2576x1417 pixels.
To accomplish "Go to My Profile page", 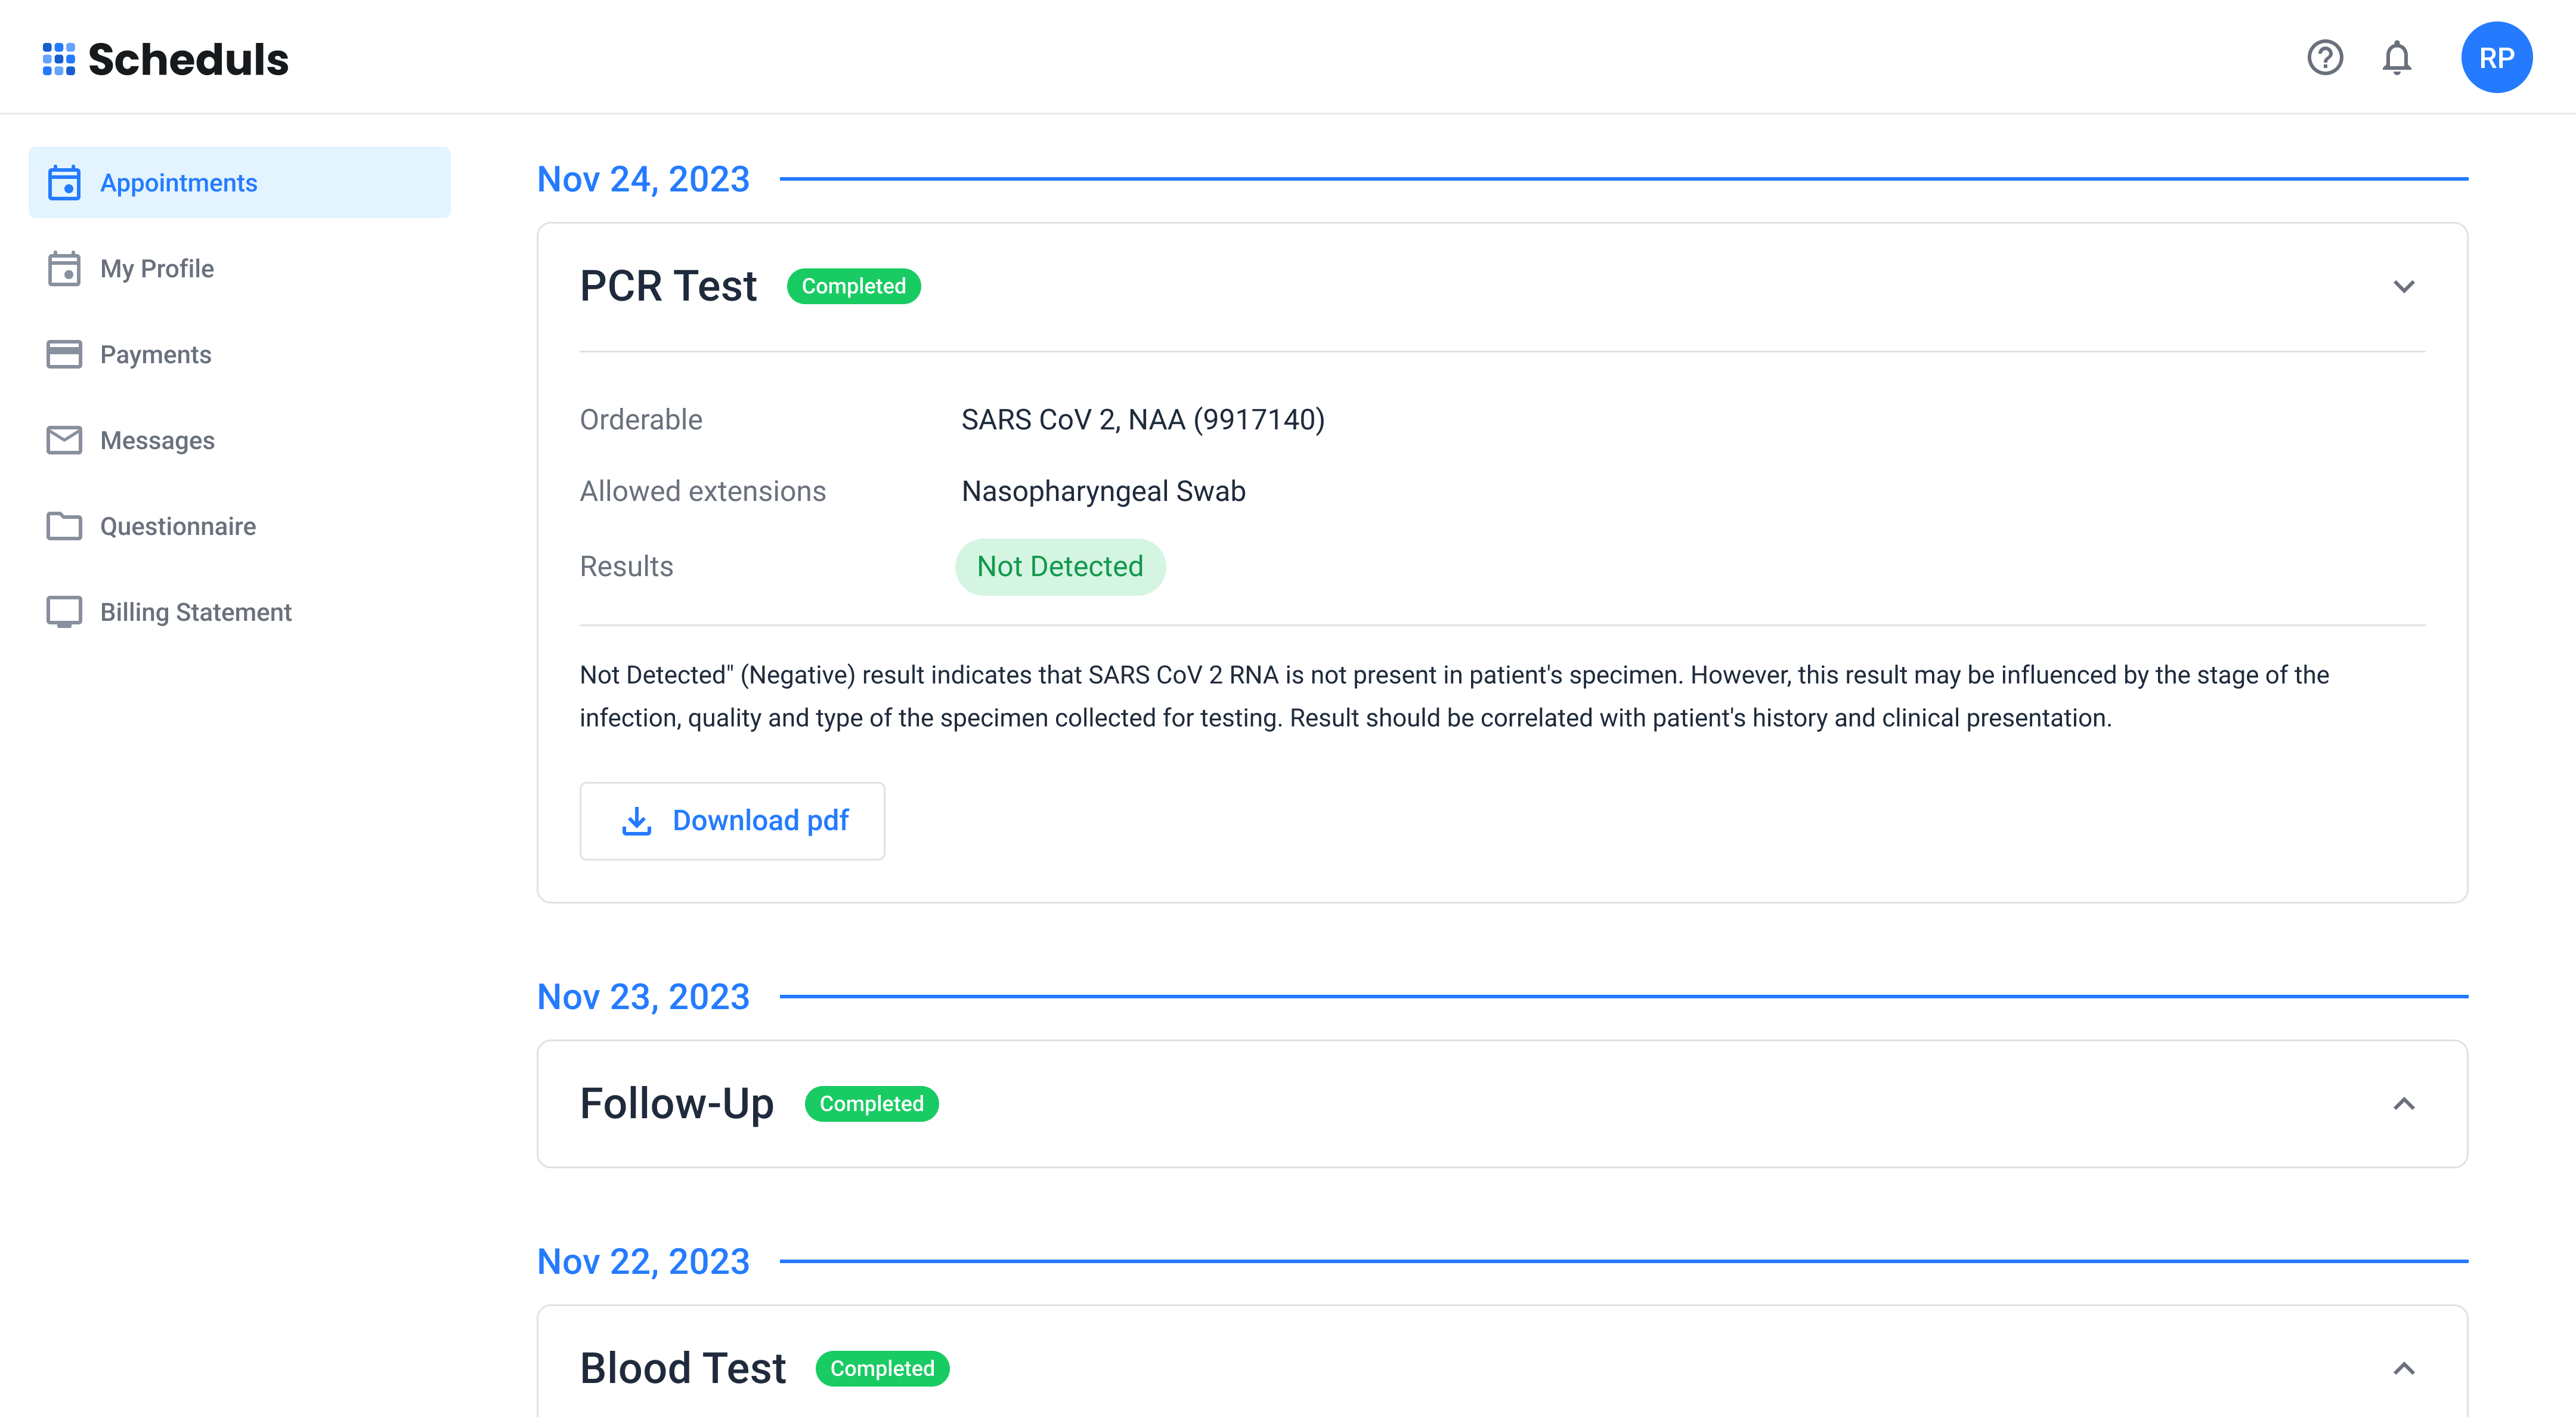I will pos(157,269).
